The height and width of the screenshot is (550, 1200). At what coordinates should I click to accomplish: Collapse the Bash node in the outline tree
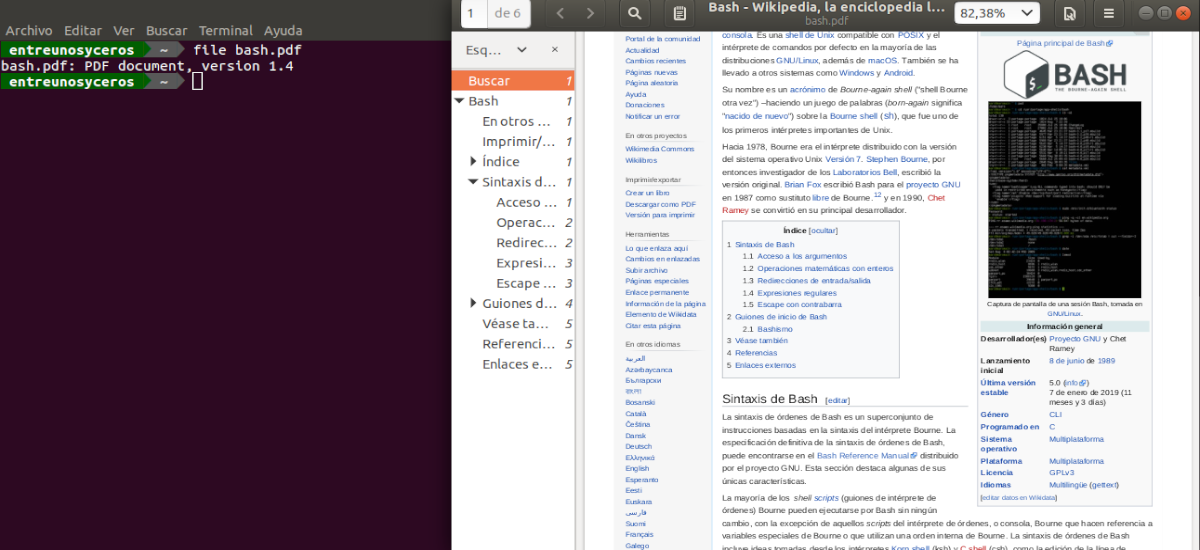[459, 101]
